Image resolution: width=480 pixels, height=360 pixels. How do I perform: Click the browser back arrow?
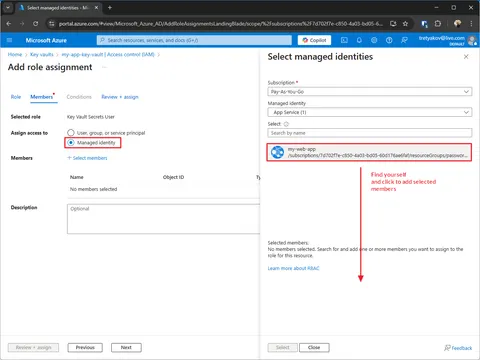9,24
